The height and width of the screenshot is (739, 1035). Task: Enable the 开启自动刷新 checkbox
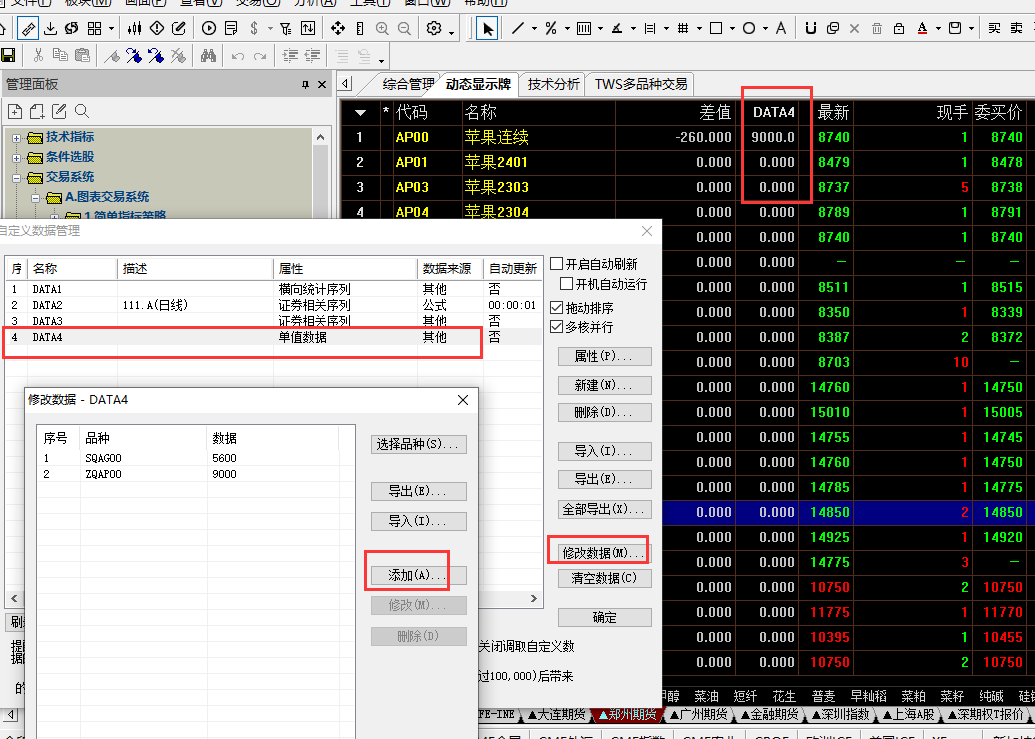(x=557, y=265)
